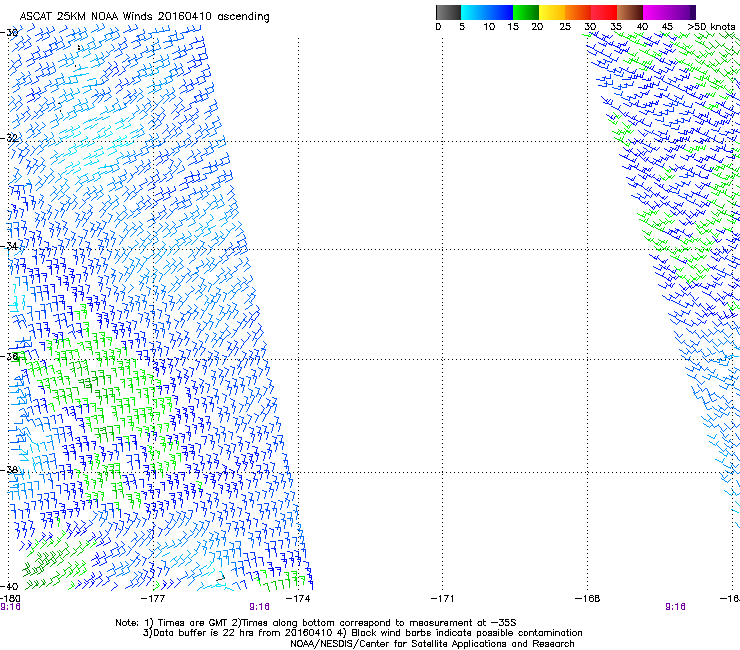Click the note 'Times are GMT' line
This screenshot has height=650, width=740.
point(316,623)
